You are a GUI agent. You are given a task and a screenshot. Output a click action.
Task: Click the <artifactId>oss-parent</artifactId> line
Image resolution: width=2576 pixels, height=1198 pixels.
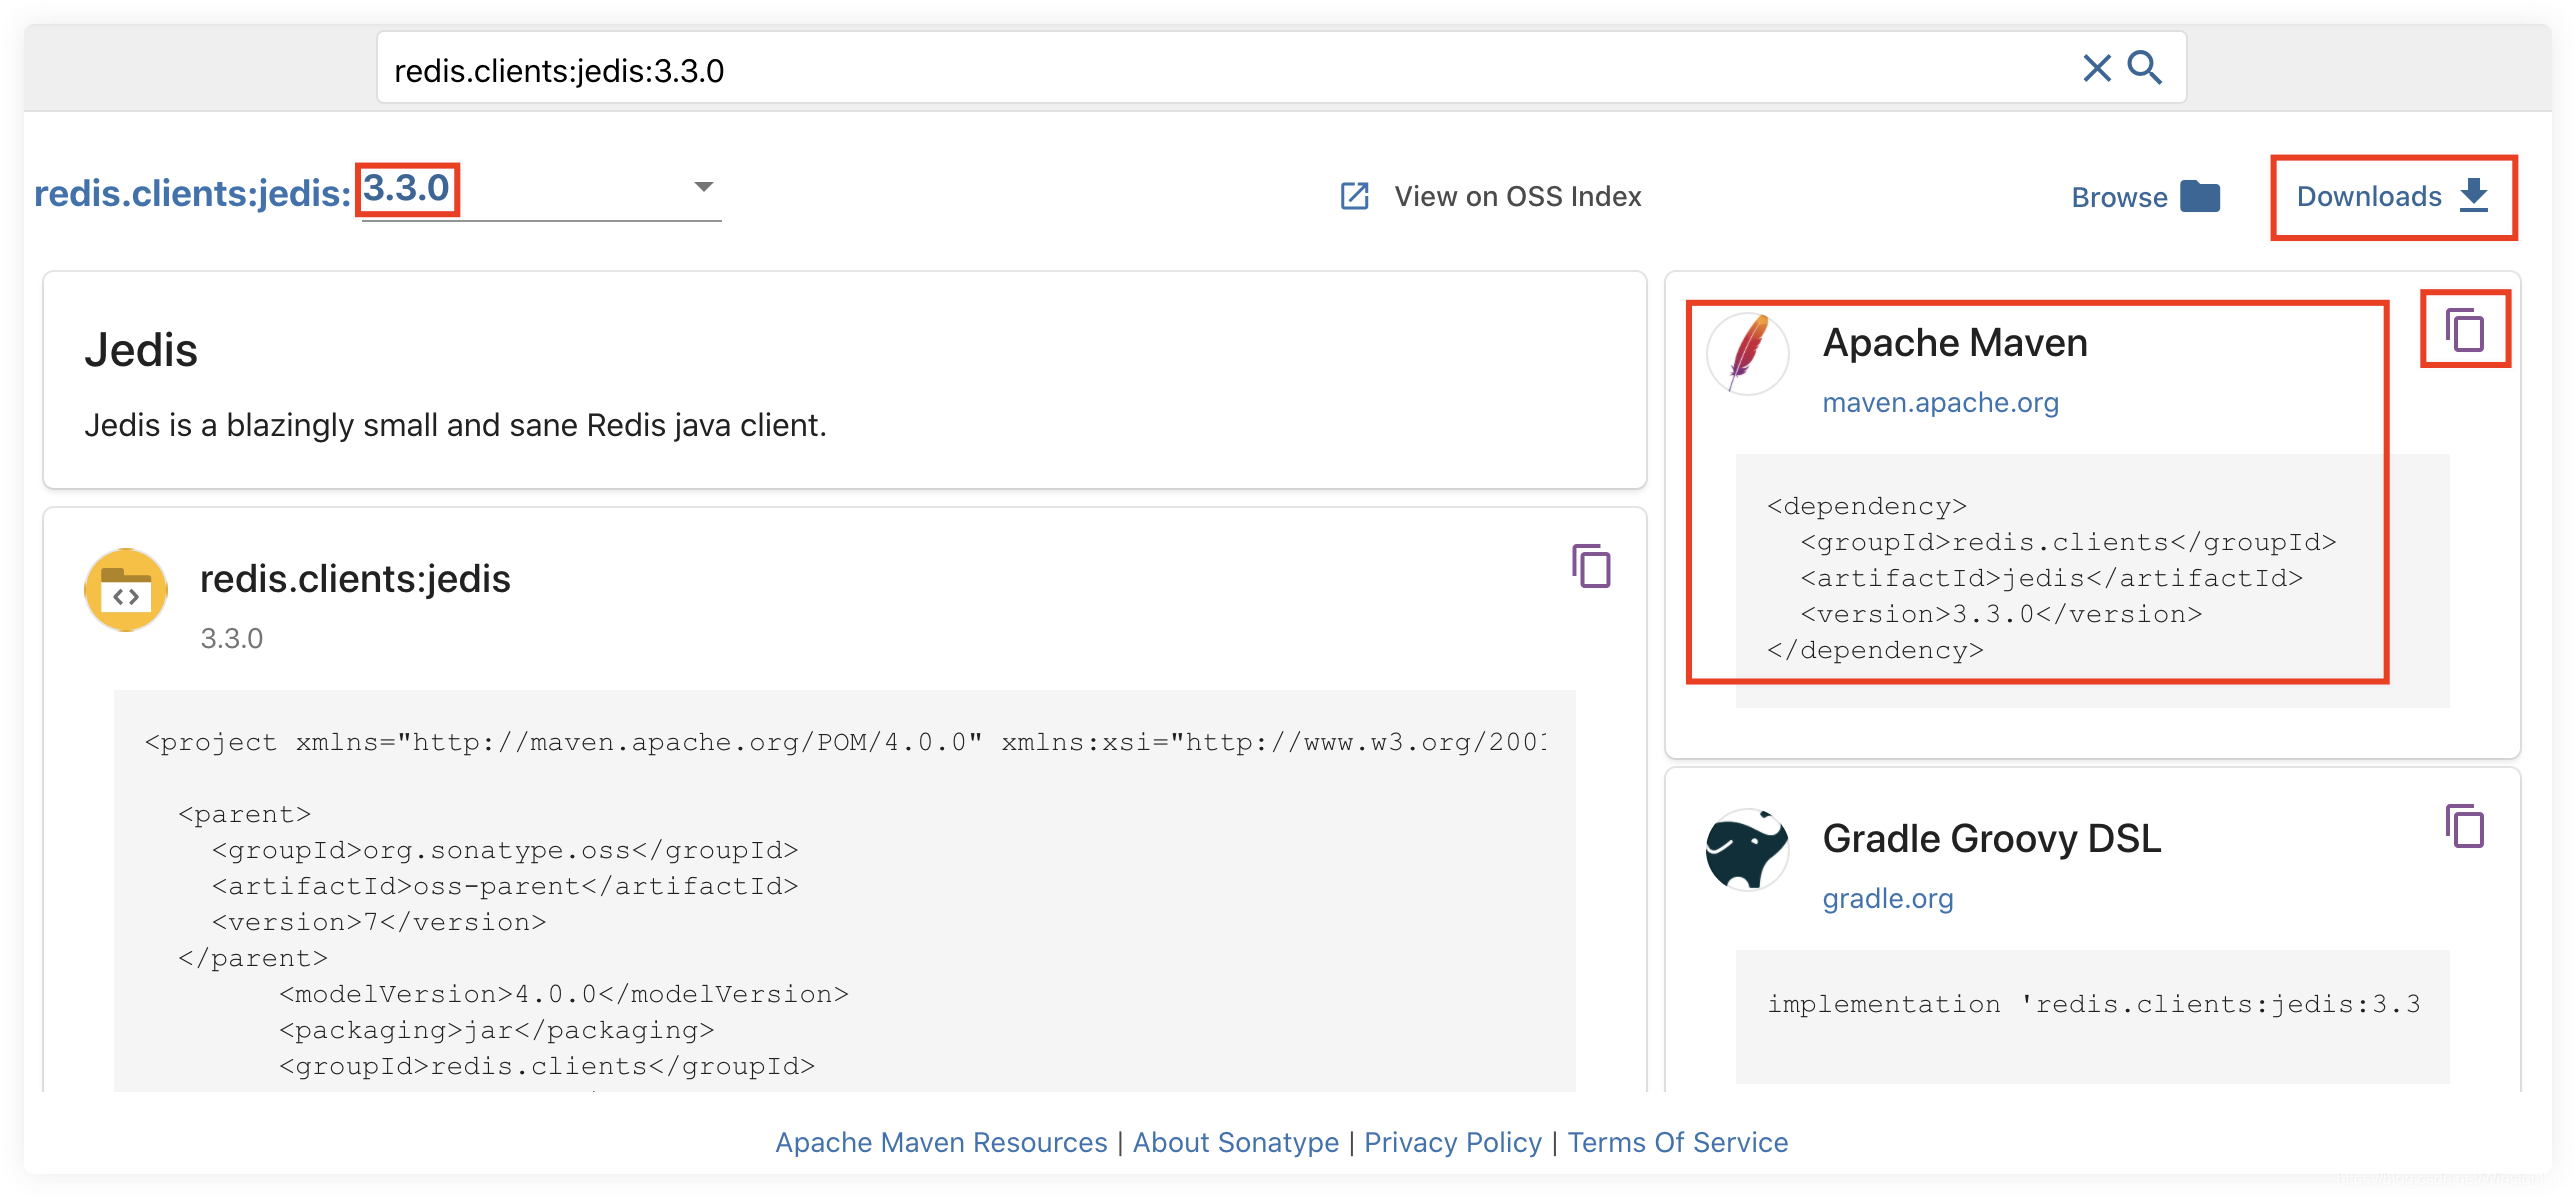pos(505,886)
